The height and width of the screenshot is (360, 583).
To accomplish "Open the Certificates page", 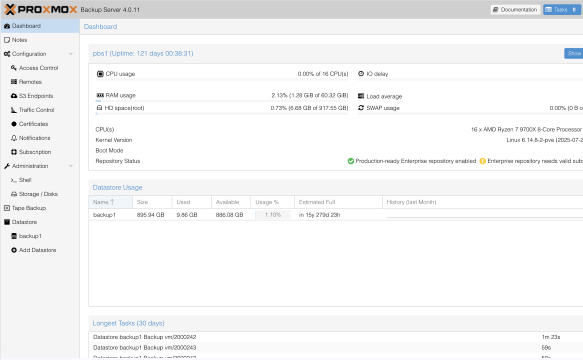I will pos(40,124).
